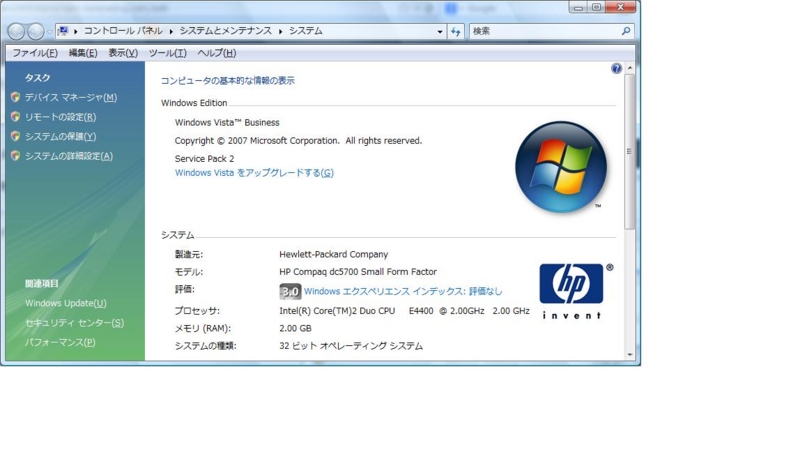
Task: Open help via the blue question mark
Action: pos(616,68)
